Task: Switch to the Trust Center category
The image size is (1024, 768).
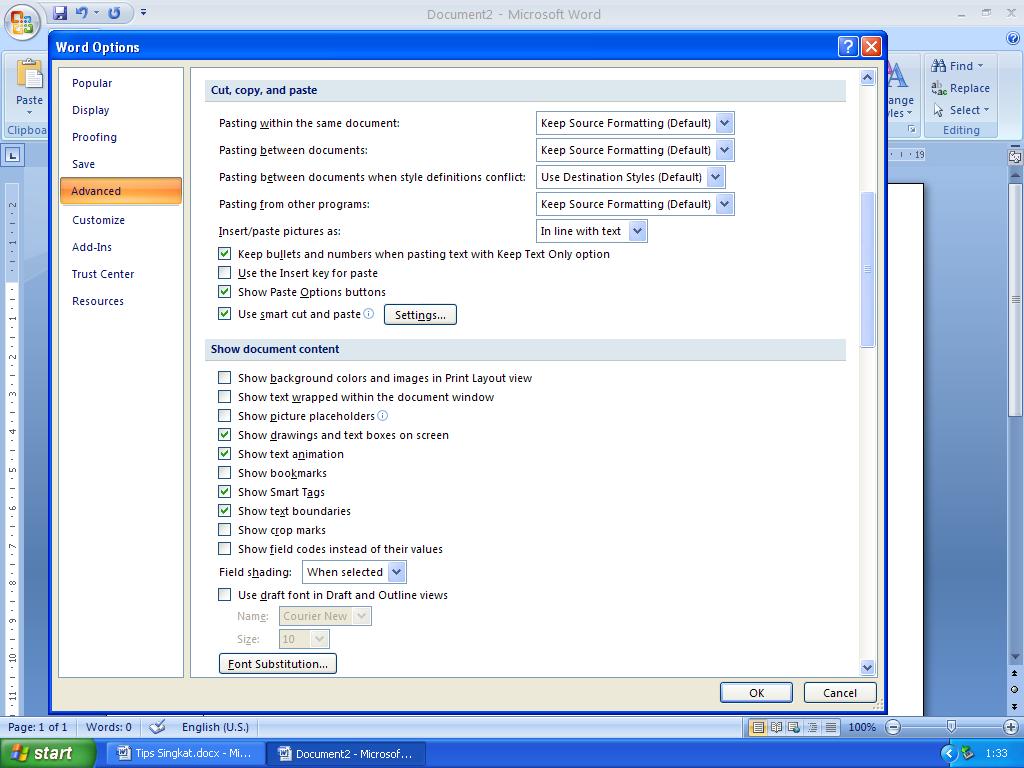Action: (103, 274)
